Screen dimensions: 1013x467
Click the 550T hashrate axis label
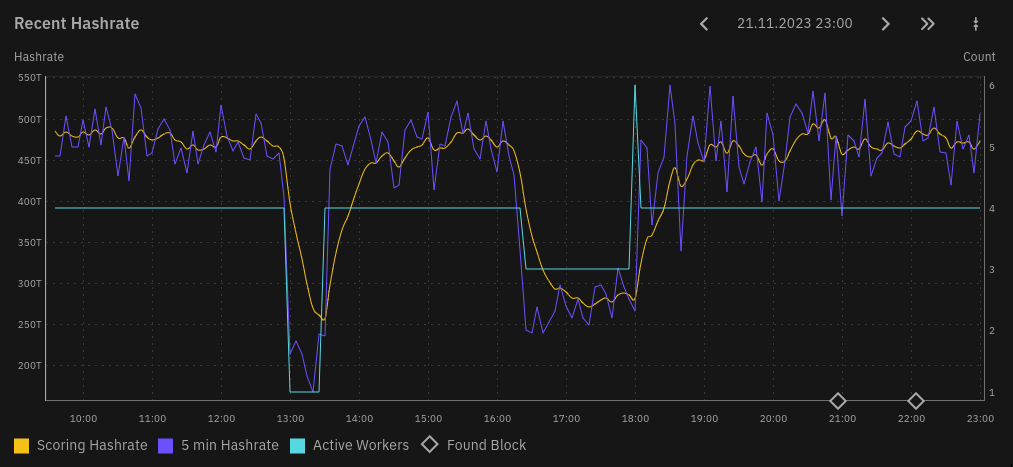pos(30,78)
